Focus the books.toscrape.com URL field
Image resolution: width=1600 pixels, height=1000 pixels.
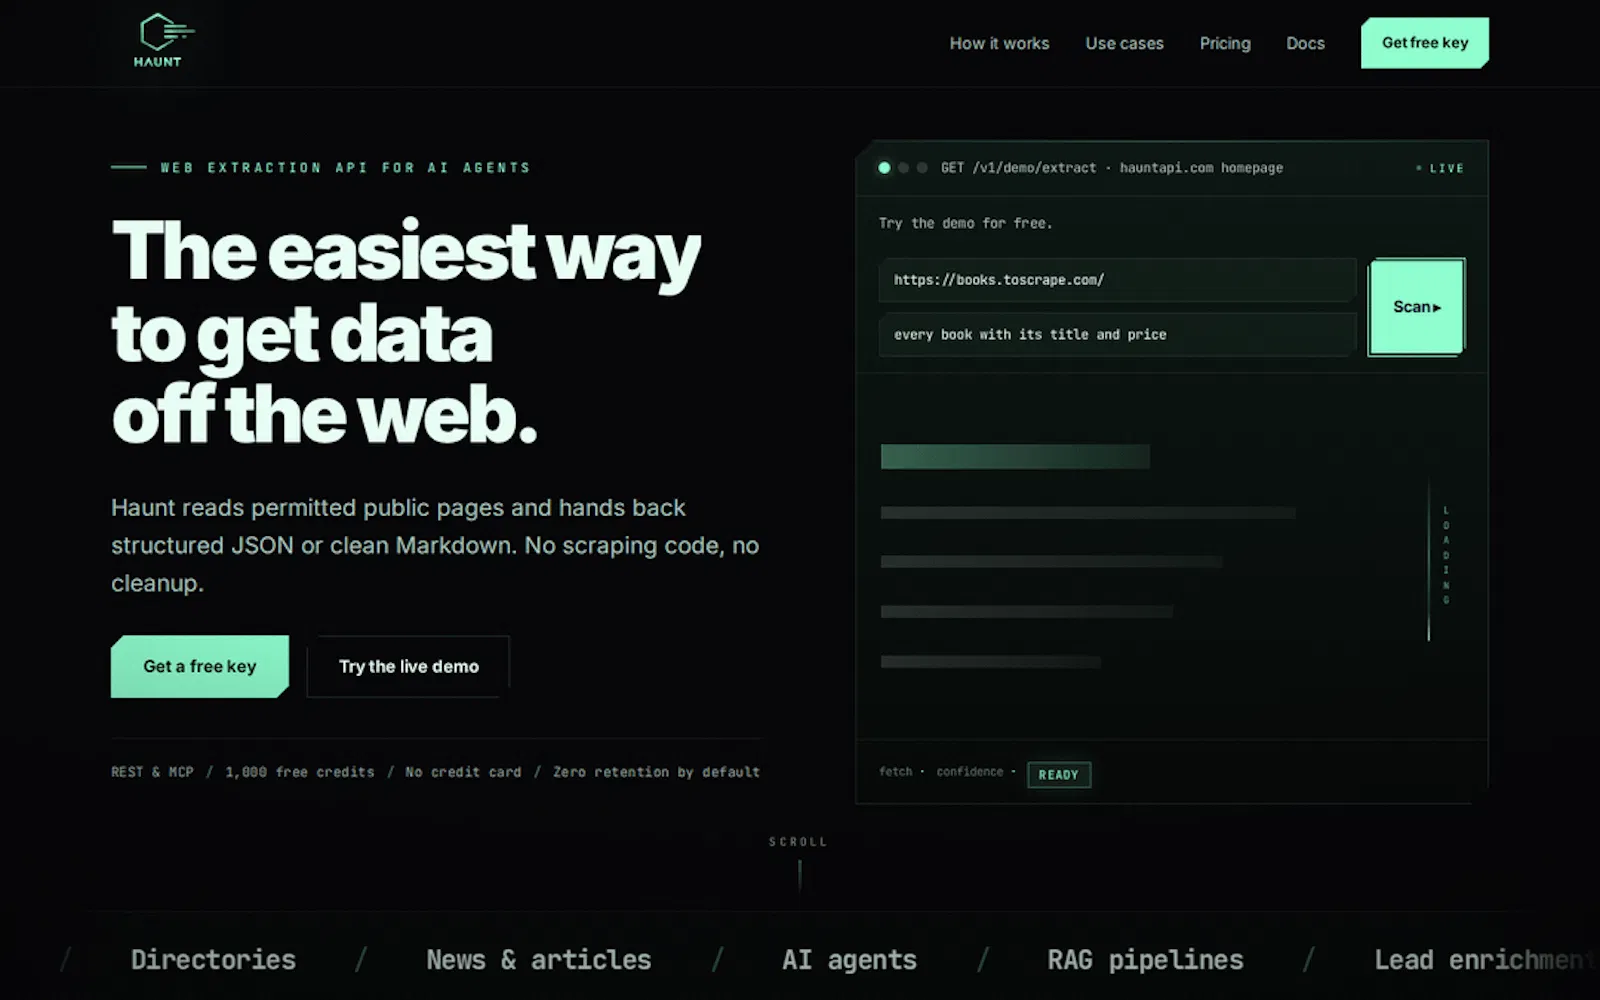pyautogui.click(x=1117, y=280)
